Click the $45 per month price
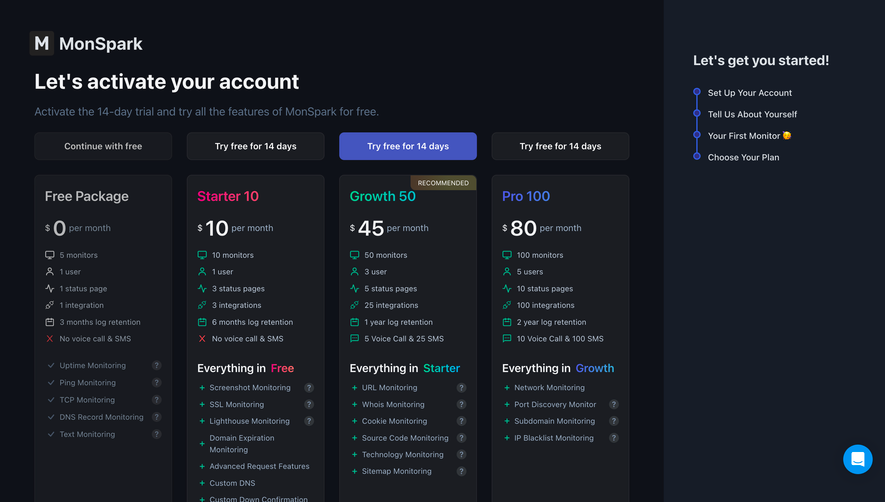The image size is (885, 502). pyautogui.click(x=389, y=228)
